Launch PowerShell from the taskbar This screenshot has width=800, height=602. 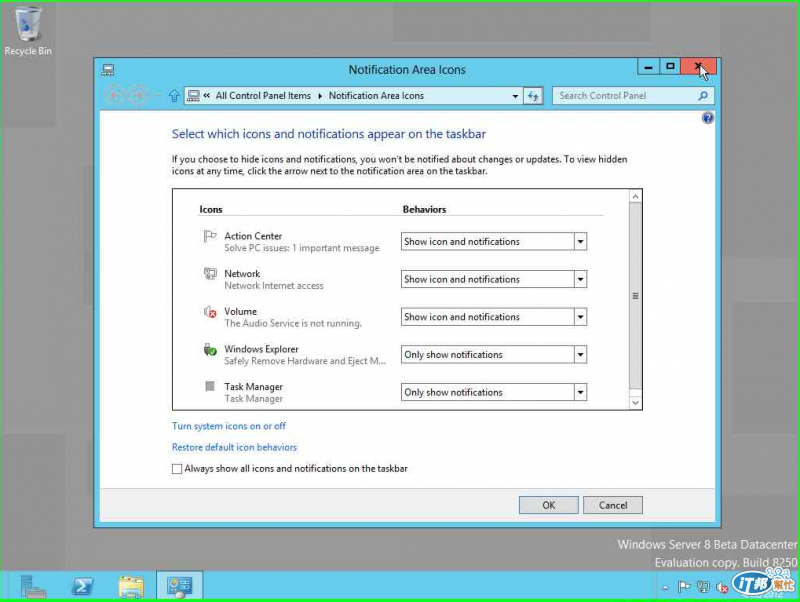coord(82,586)
